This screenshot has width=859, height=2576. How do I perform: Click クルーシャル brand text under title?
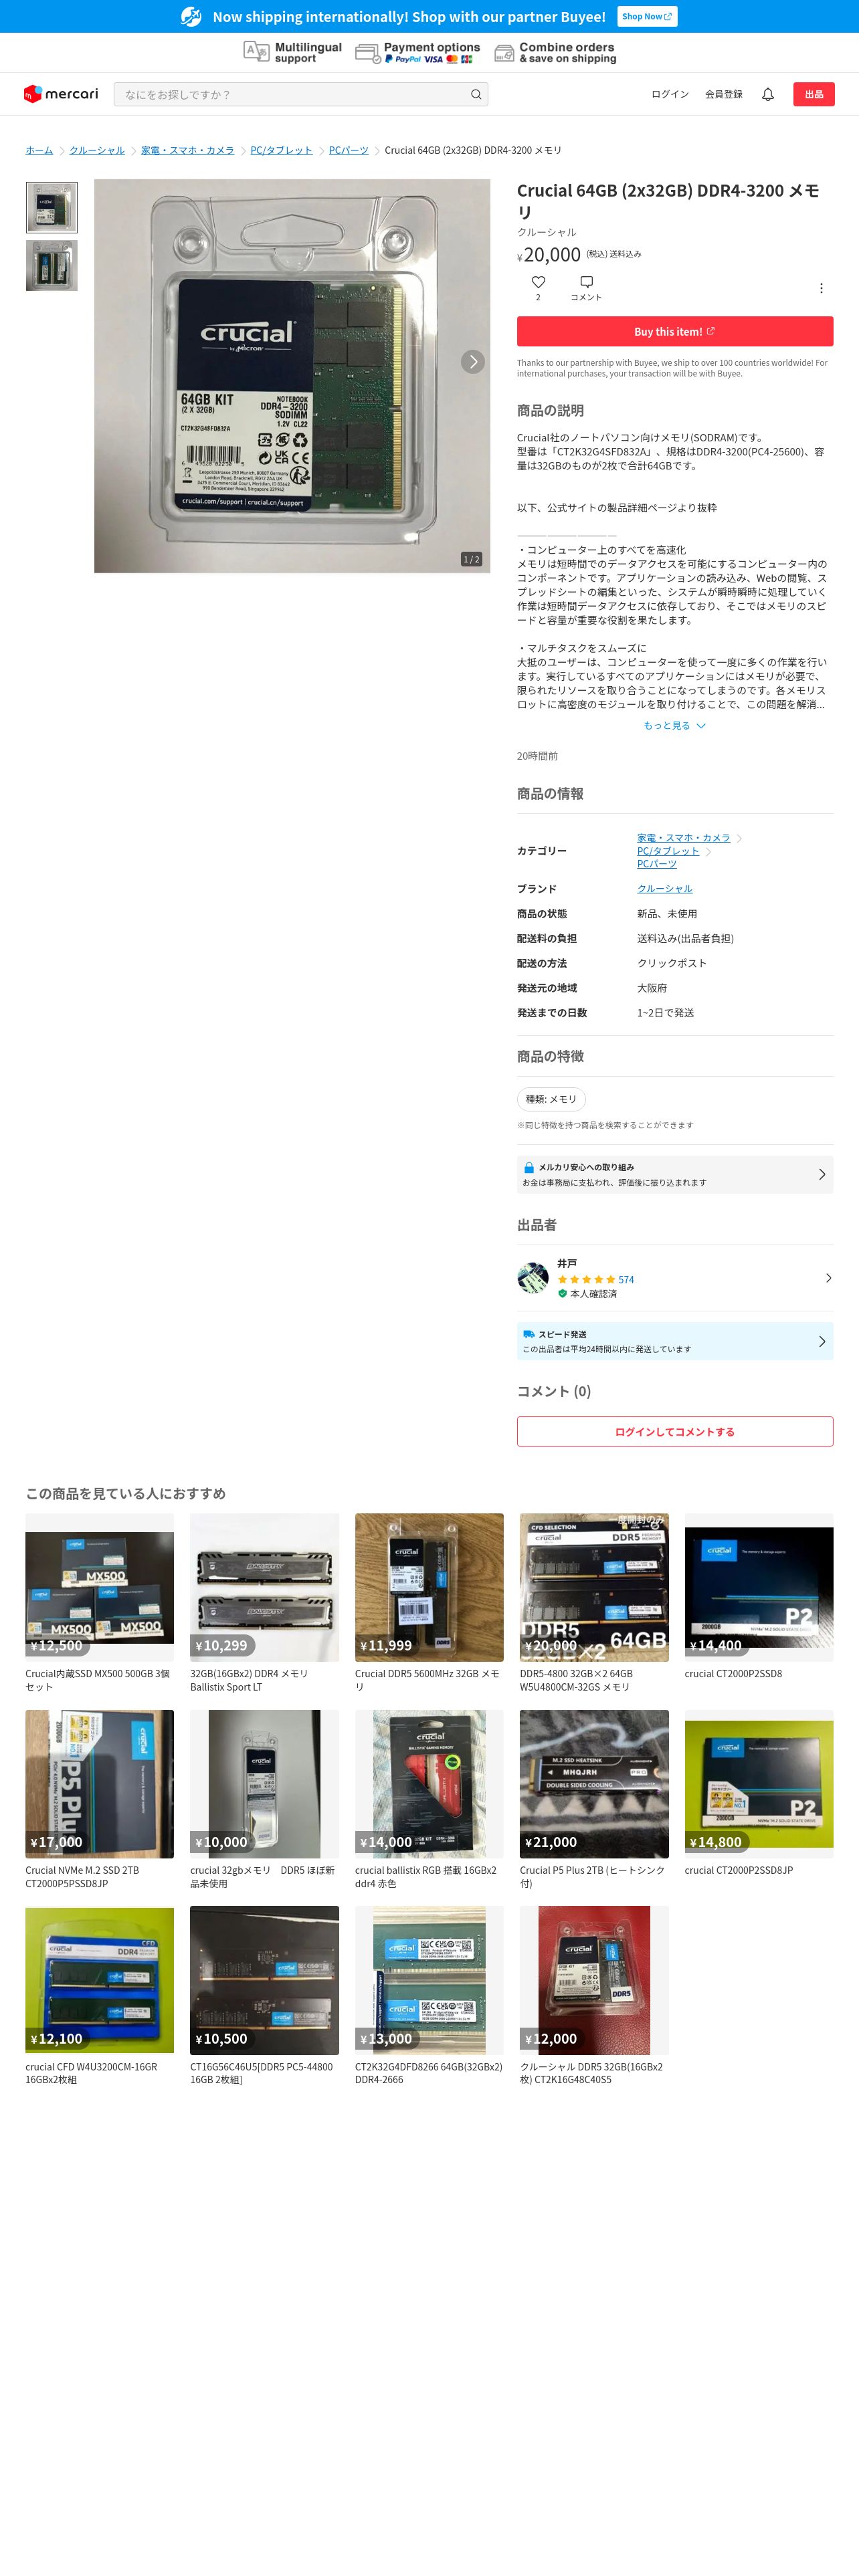pyautogui.click(x=546, y=232)
